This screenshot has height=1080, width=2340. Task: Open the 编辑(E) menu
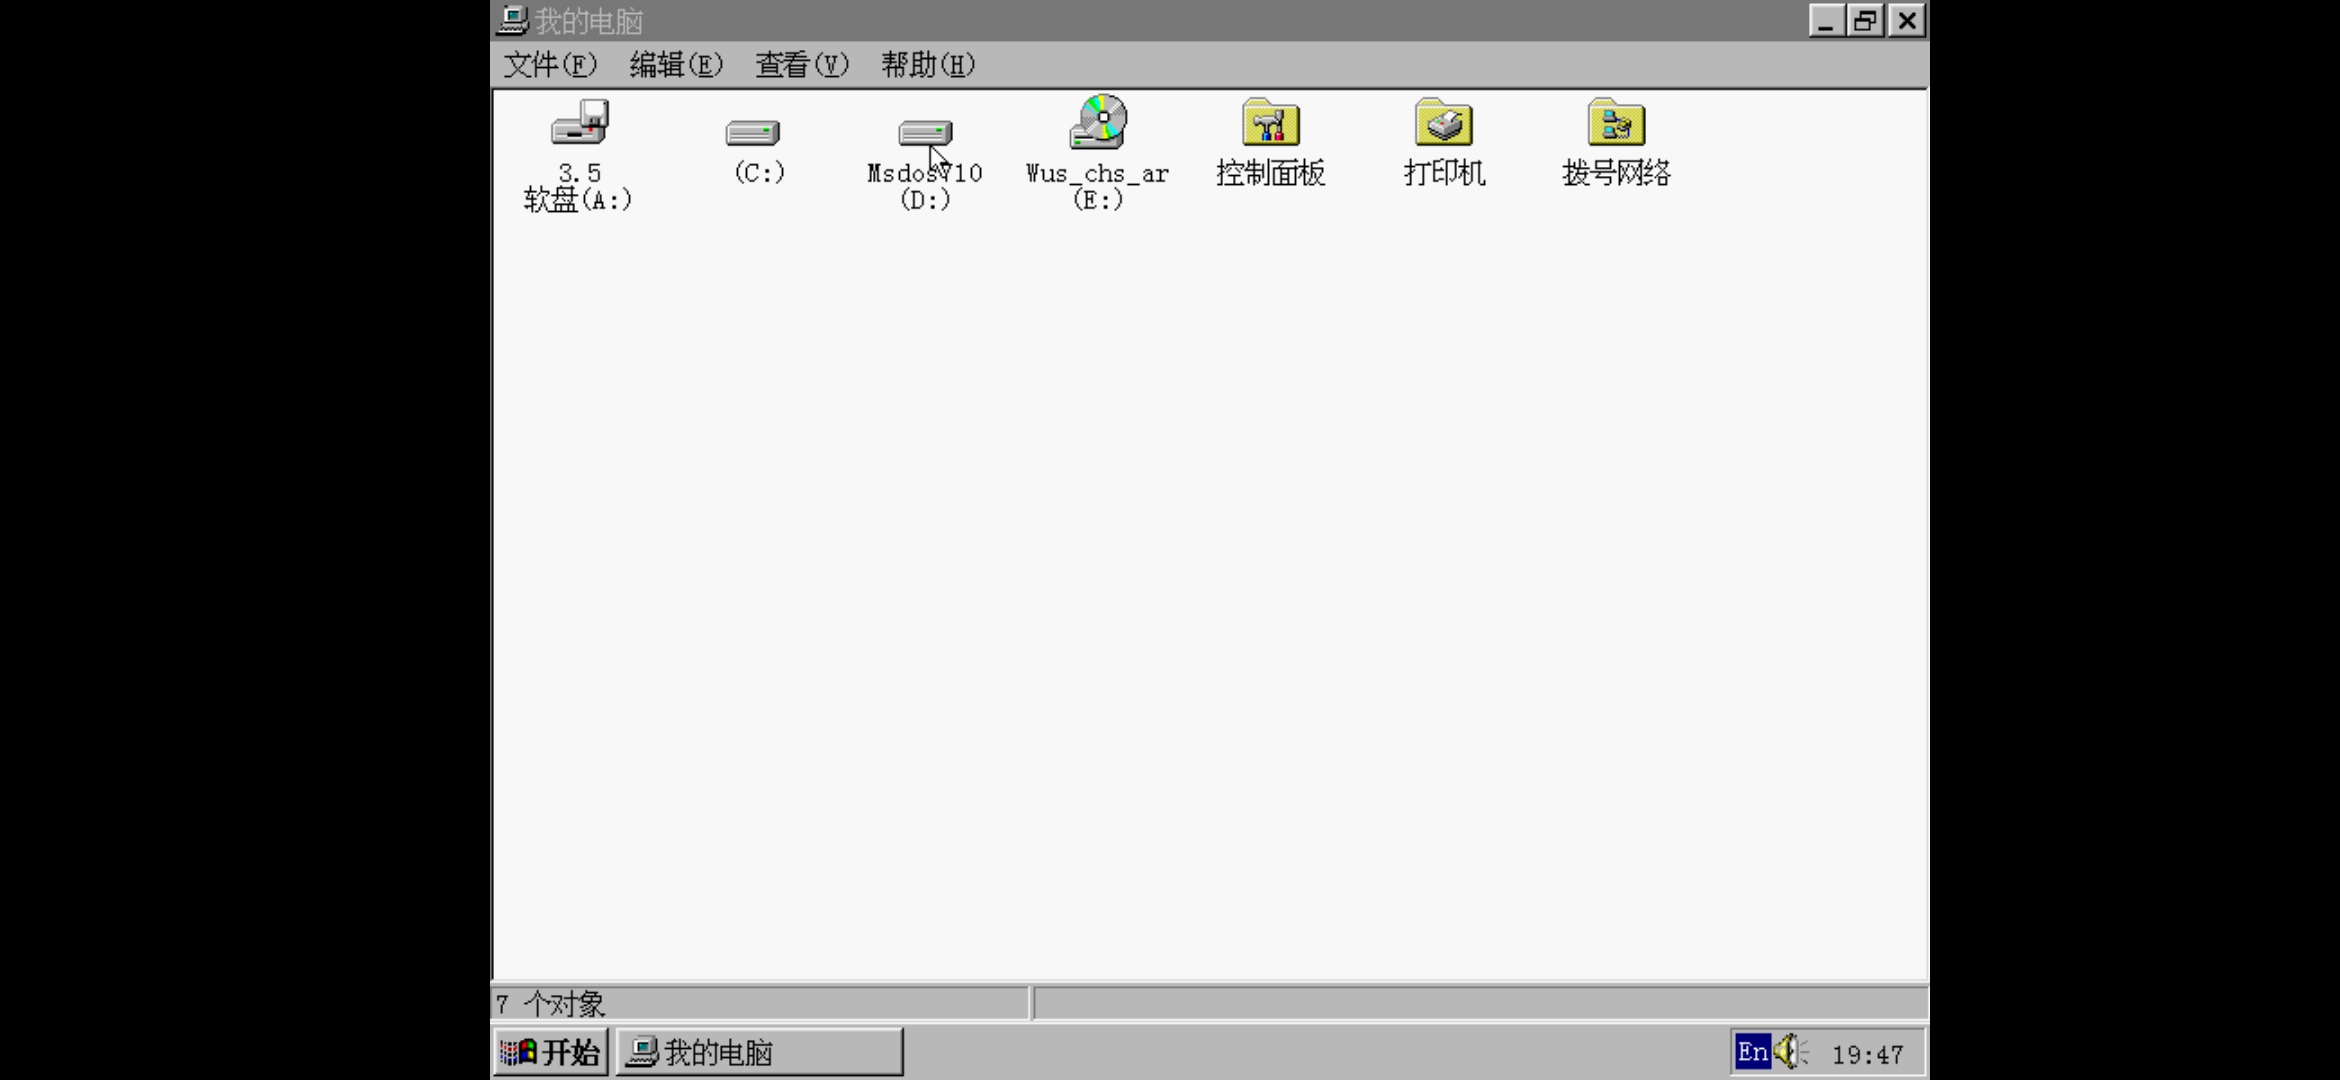[x=675, y=65]
